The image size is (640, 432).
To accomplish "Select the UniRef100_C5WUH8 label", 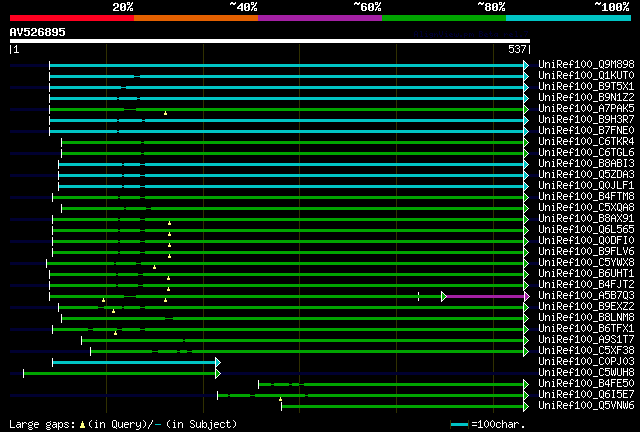I will pos(586,373).
